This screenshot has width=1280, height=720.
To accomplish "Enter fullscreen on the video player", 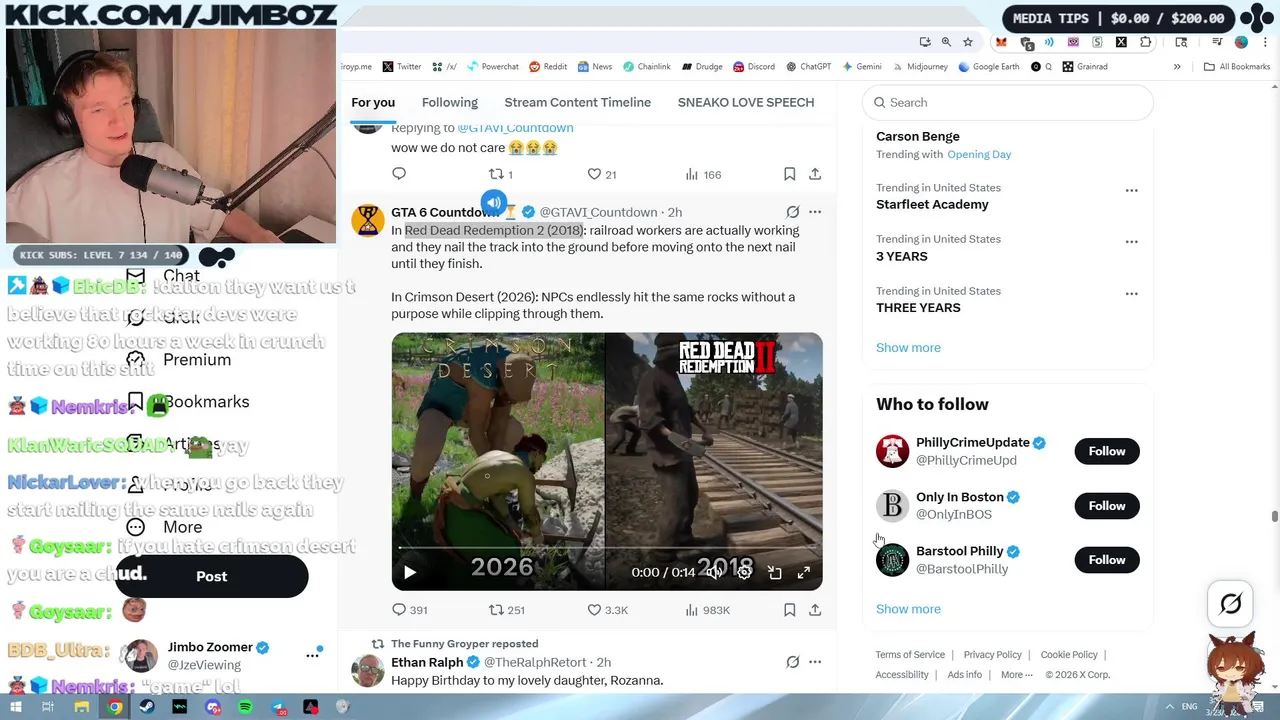I will point(803,573).
